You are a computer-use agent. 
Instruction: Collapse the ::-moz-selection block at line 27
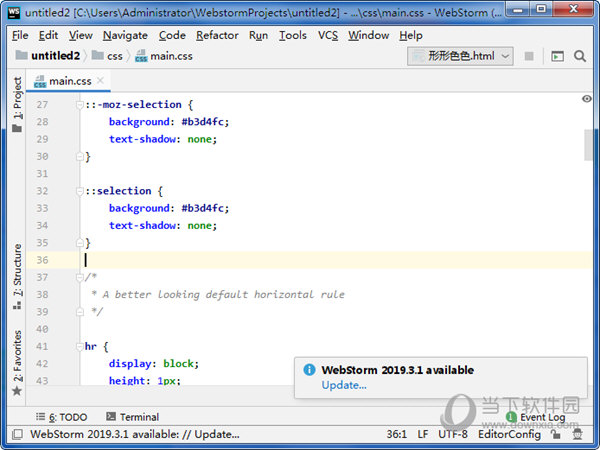click(x=80, y=104)
